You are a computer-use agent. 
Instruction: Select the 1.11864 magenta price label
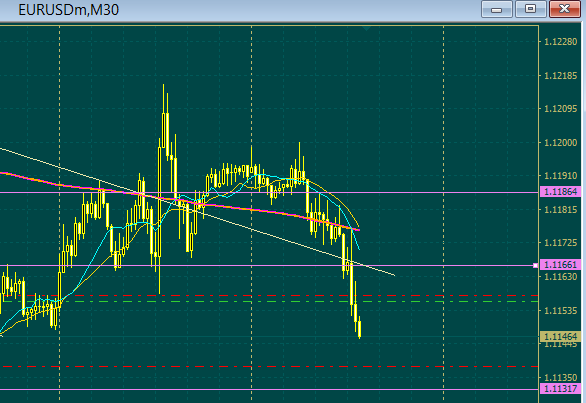[x=561, y=192]
